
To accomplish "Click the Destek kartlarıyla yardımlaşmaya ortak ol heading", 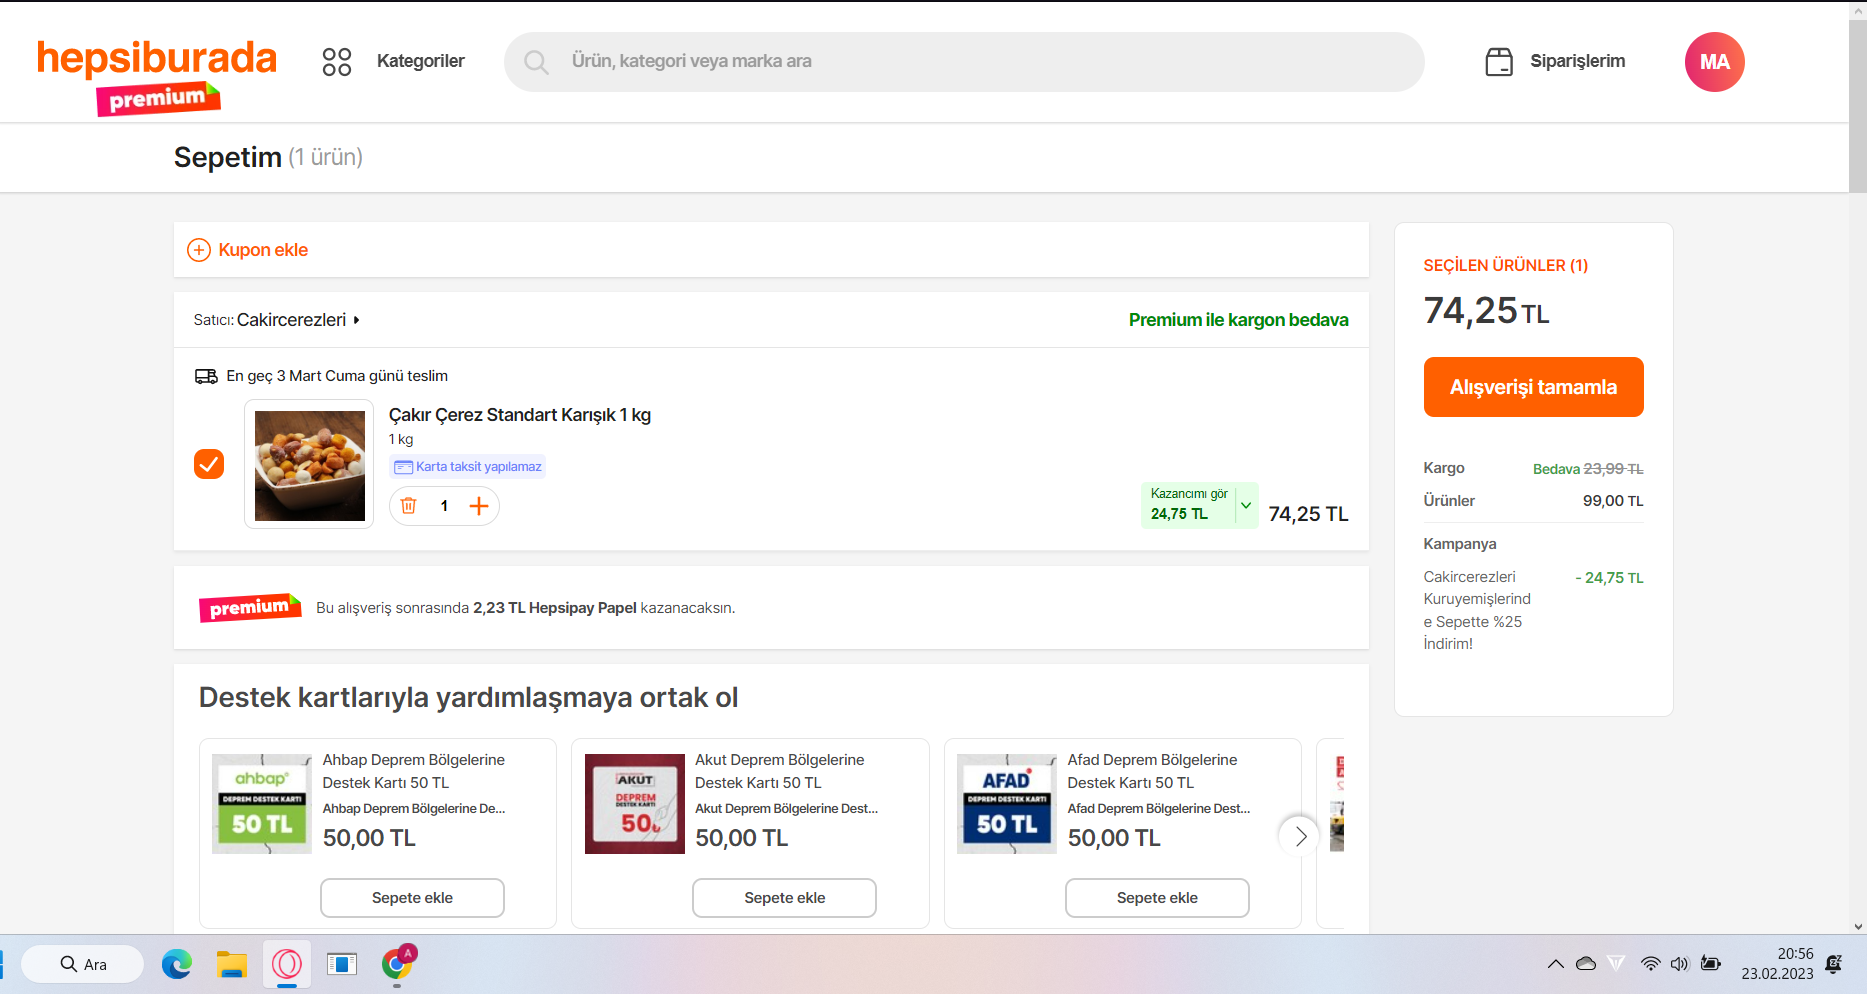I will point(469,697).
